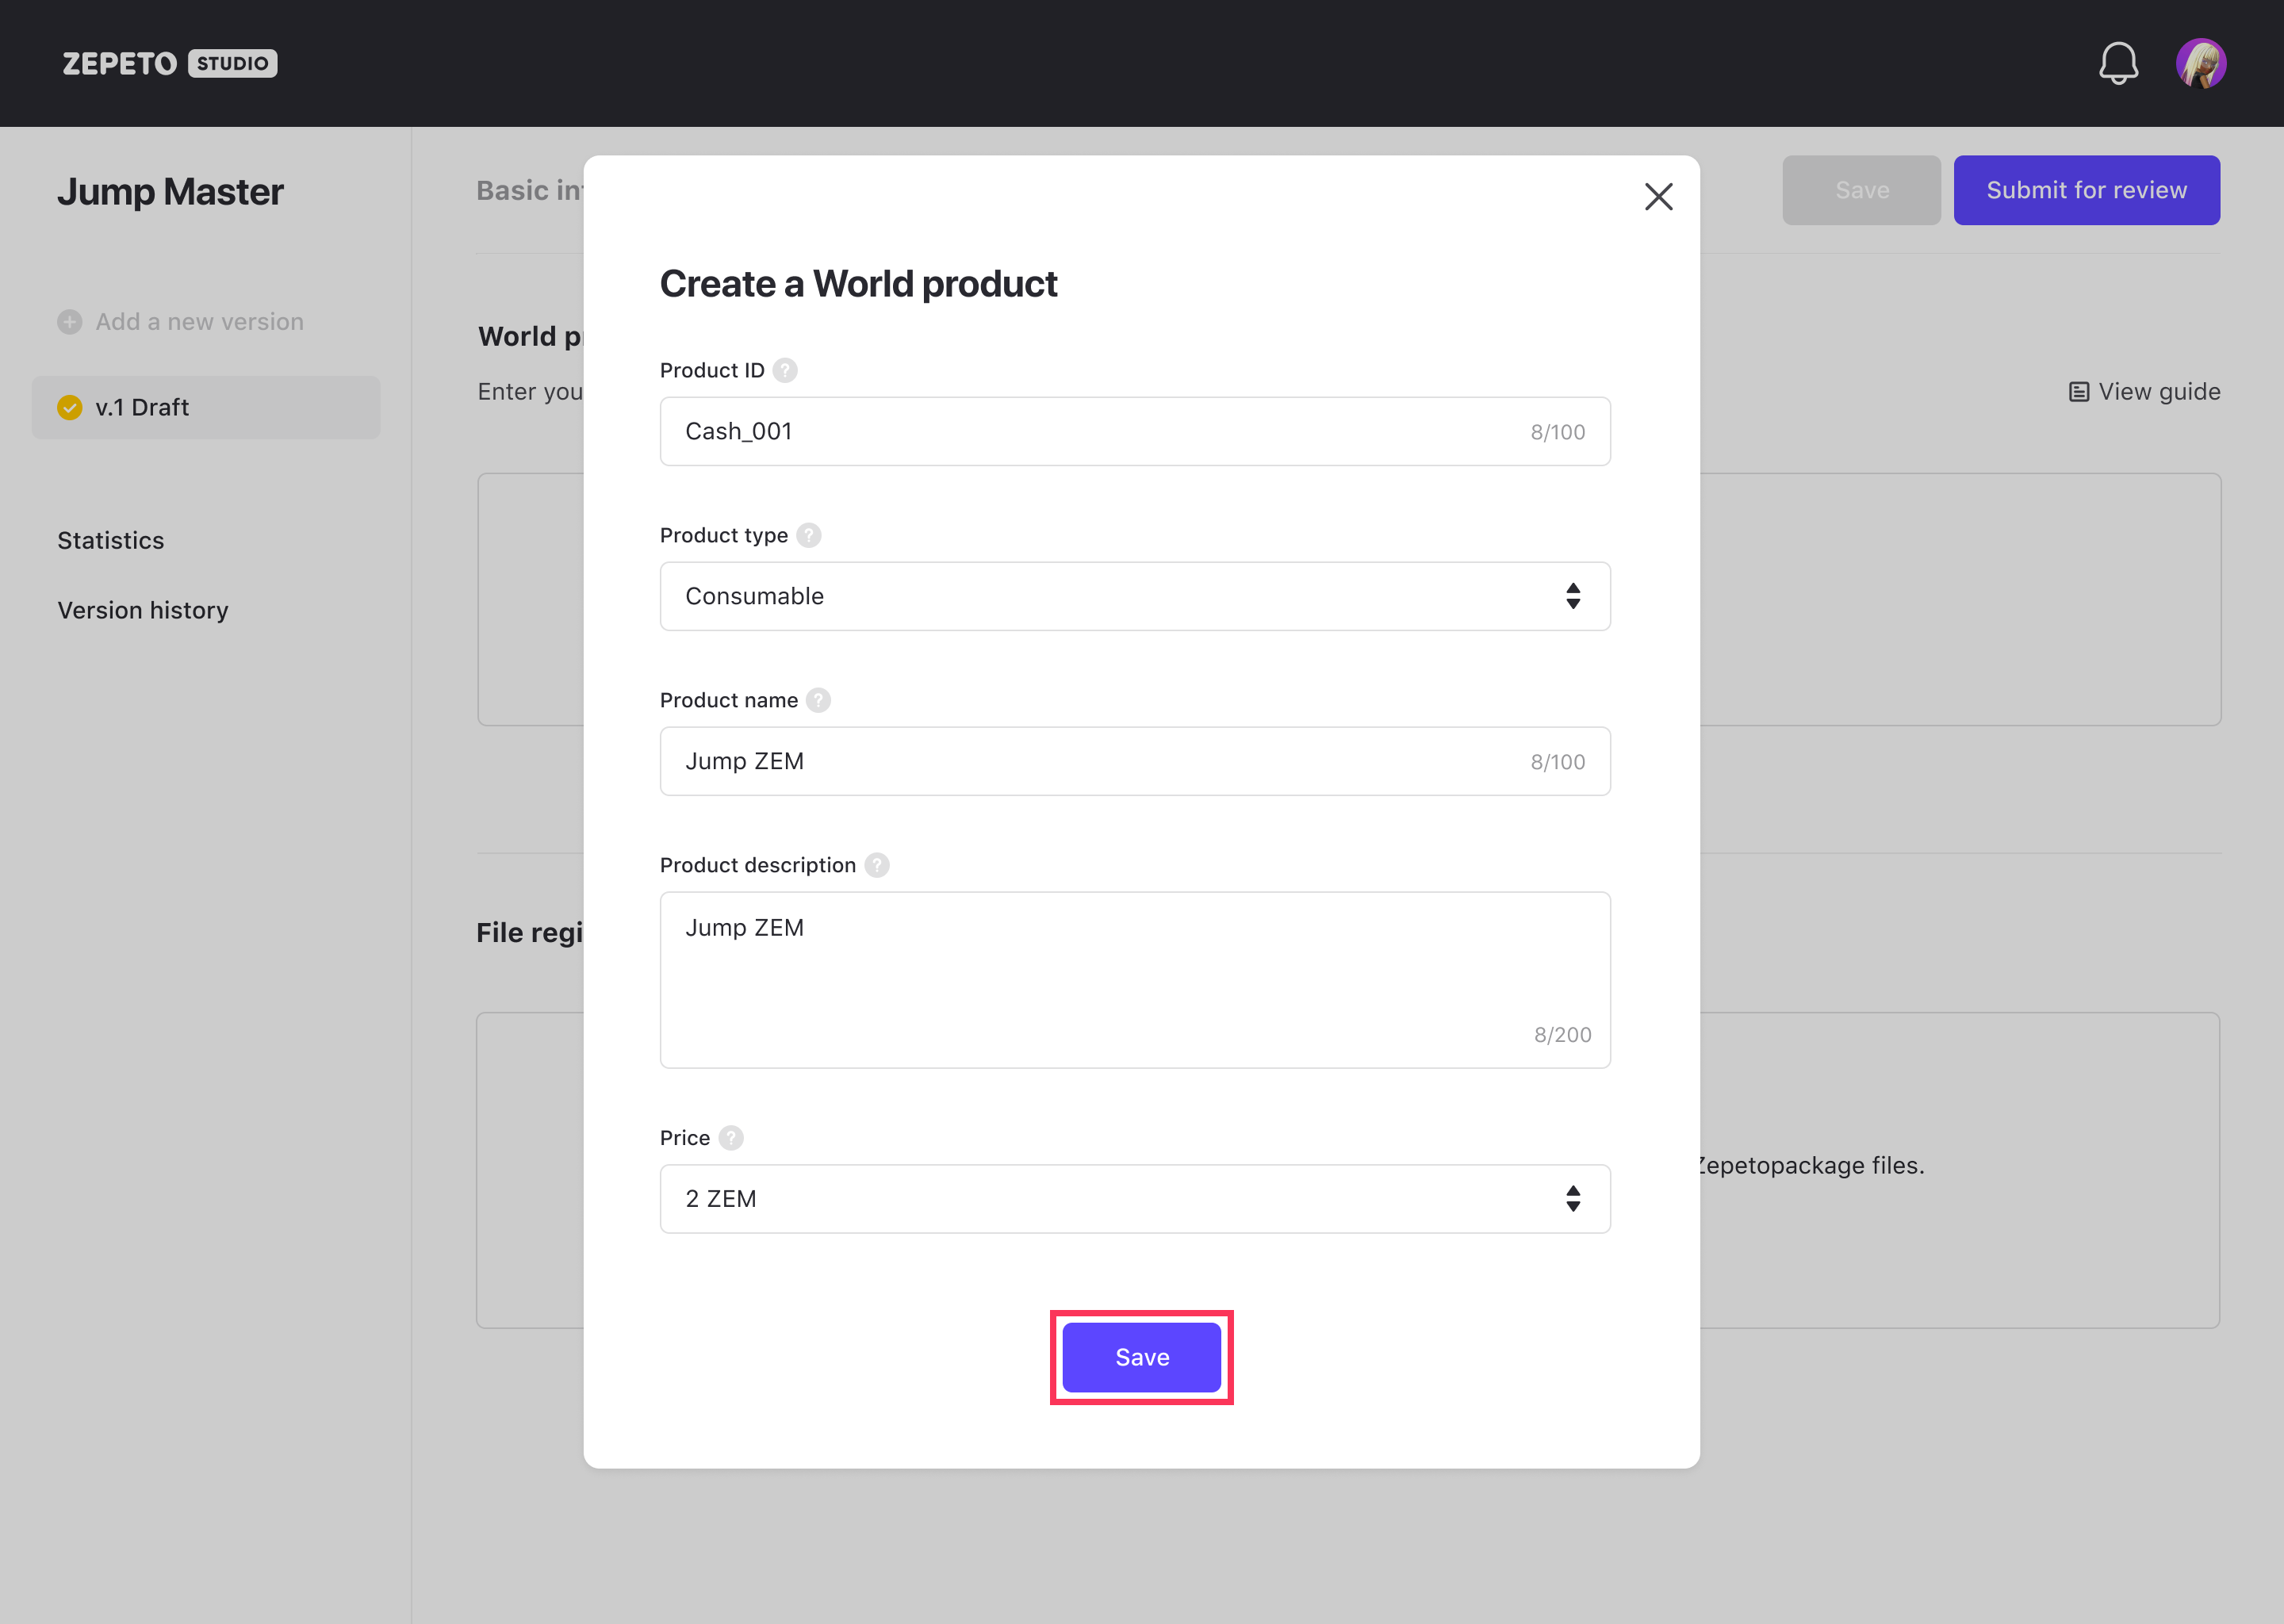Click the Price help icon
The height and width of the screenshot is (1624, 2284).
coord(731,1138)
